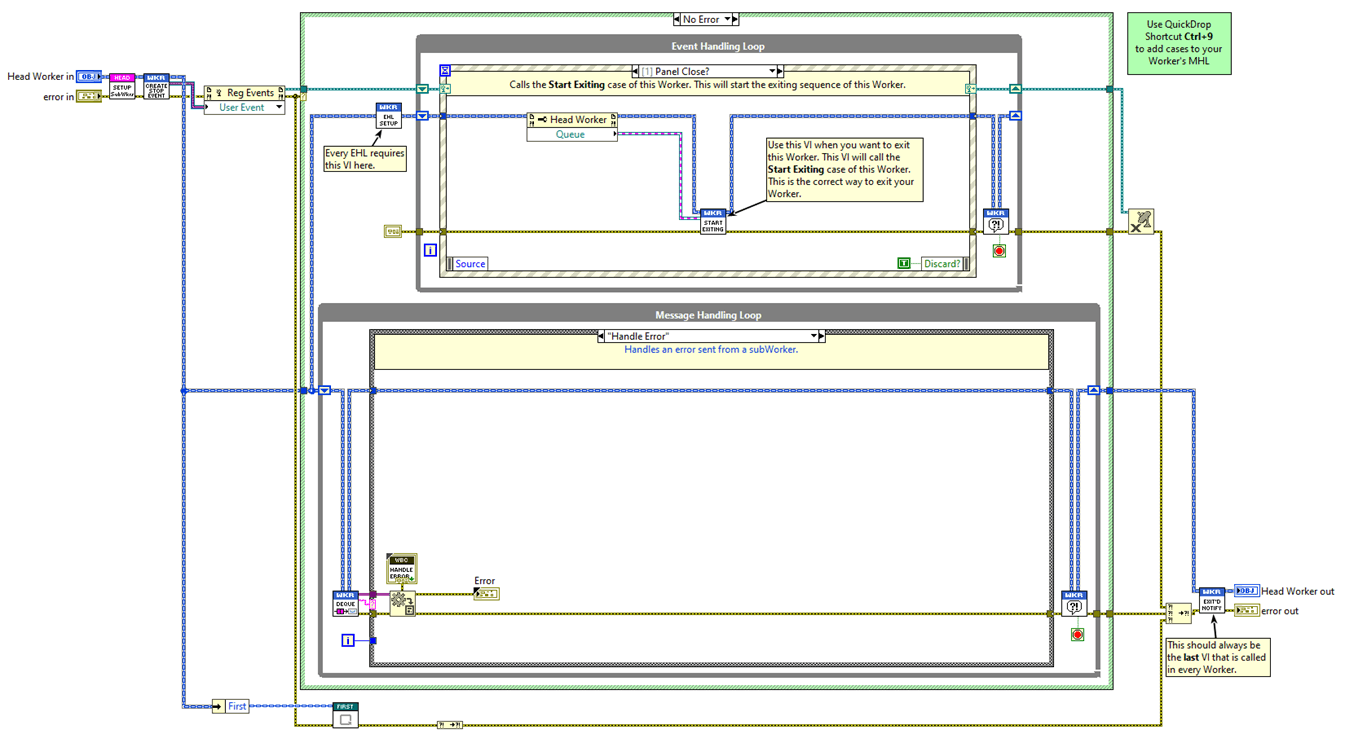Click the Event Handling Loop error check VI
Image resolution: width=1346 pixels, height=735 pixels.
tap(996, 221)
